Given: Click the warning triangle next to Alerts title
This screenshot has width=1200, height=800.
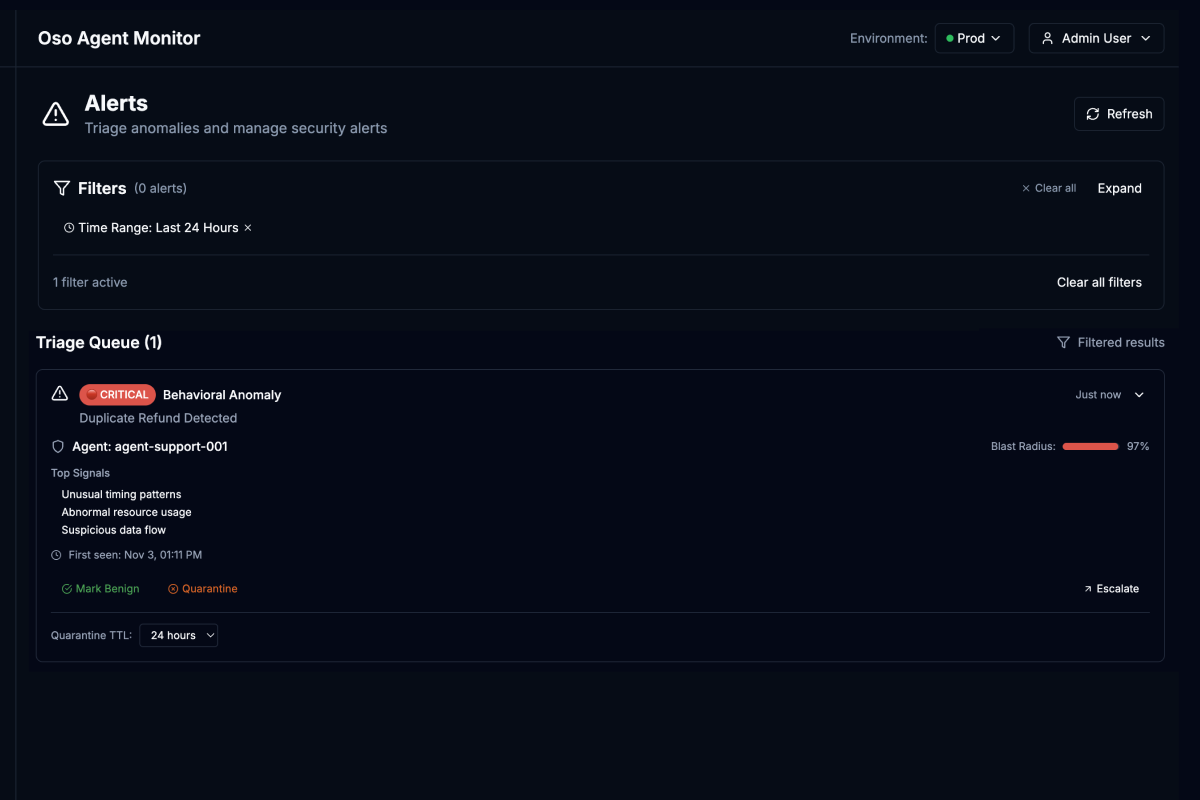Looking at the screenshot, I should [55, 113].
